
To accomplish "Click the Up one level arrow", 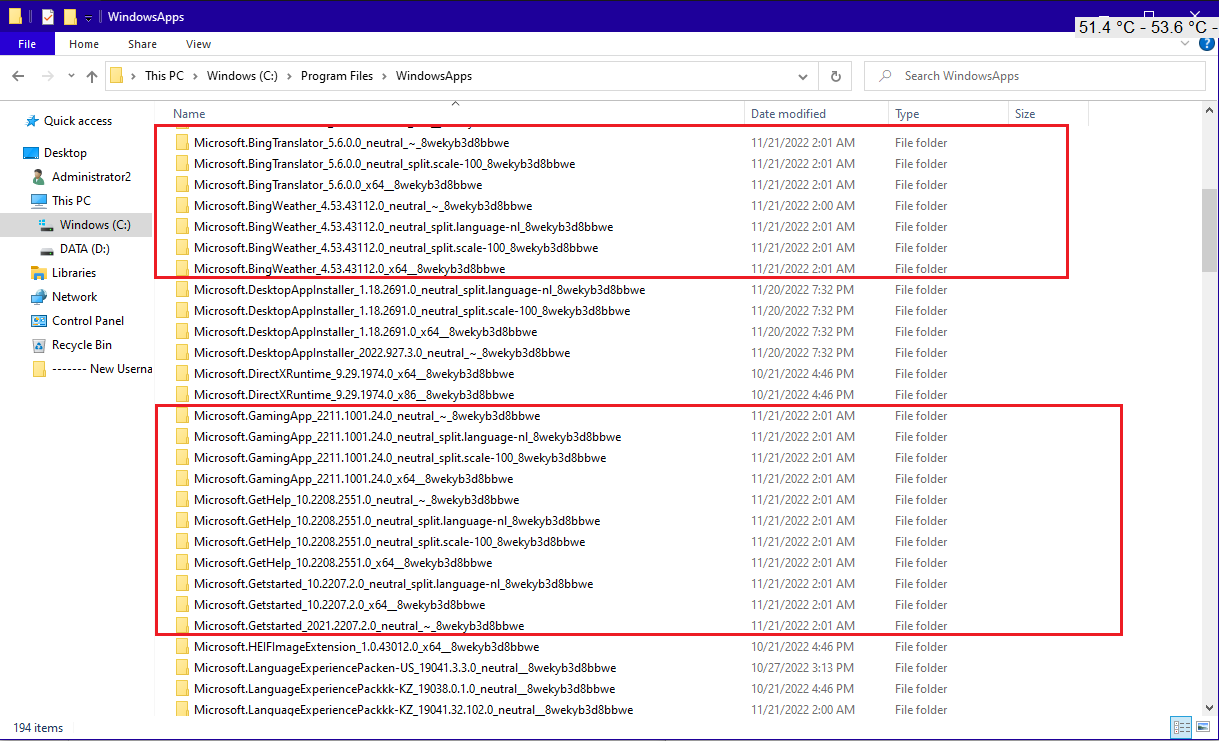I will click(92, 76).
